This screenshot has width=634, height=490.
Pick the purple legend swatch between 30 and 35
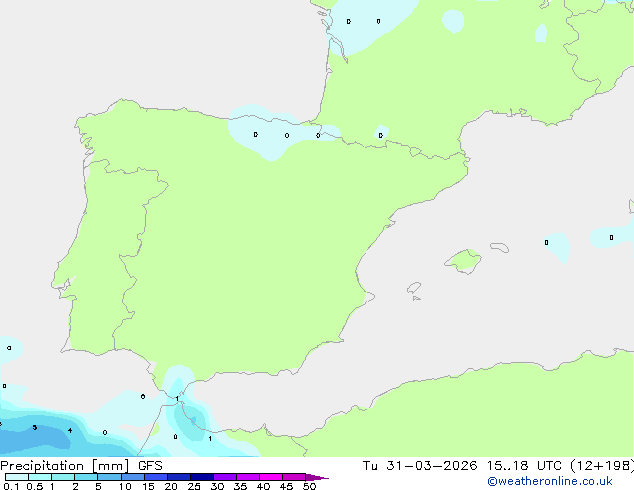[225, 477]
